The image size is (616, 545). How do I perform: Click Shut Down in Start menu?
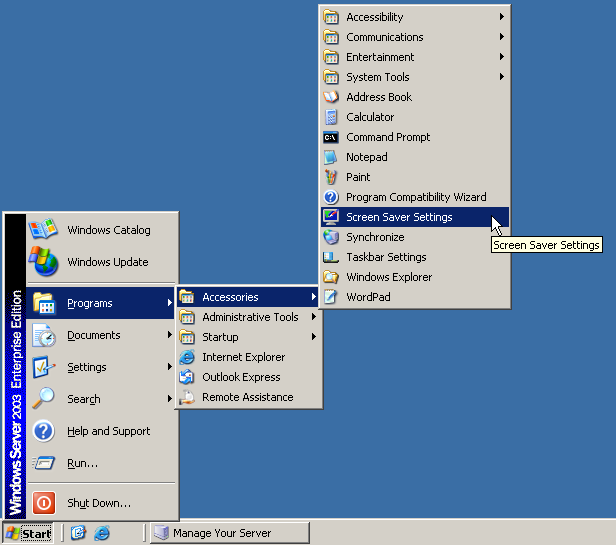click(98, 503)
